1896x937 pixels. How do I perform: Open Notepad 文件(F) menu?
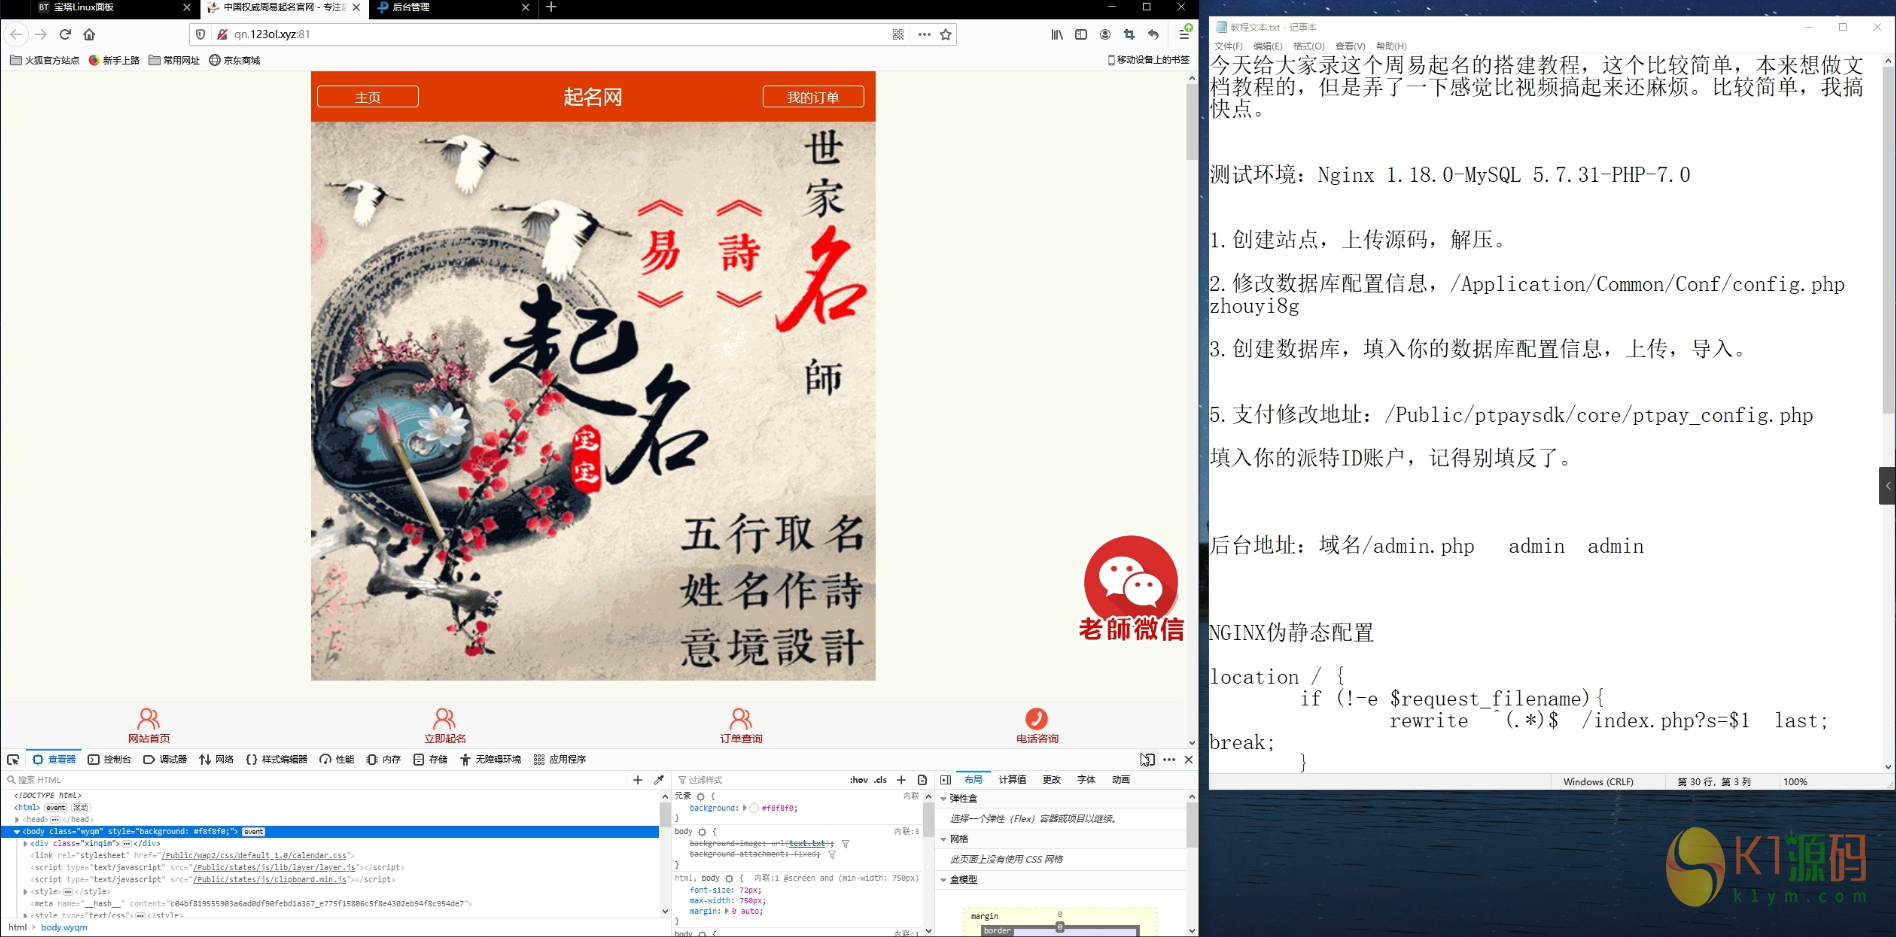[1228, 46]
